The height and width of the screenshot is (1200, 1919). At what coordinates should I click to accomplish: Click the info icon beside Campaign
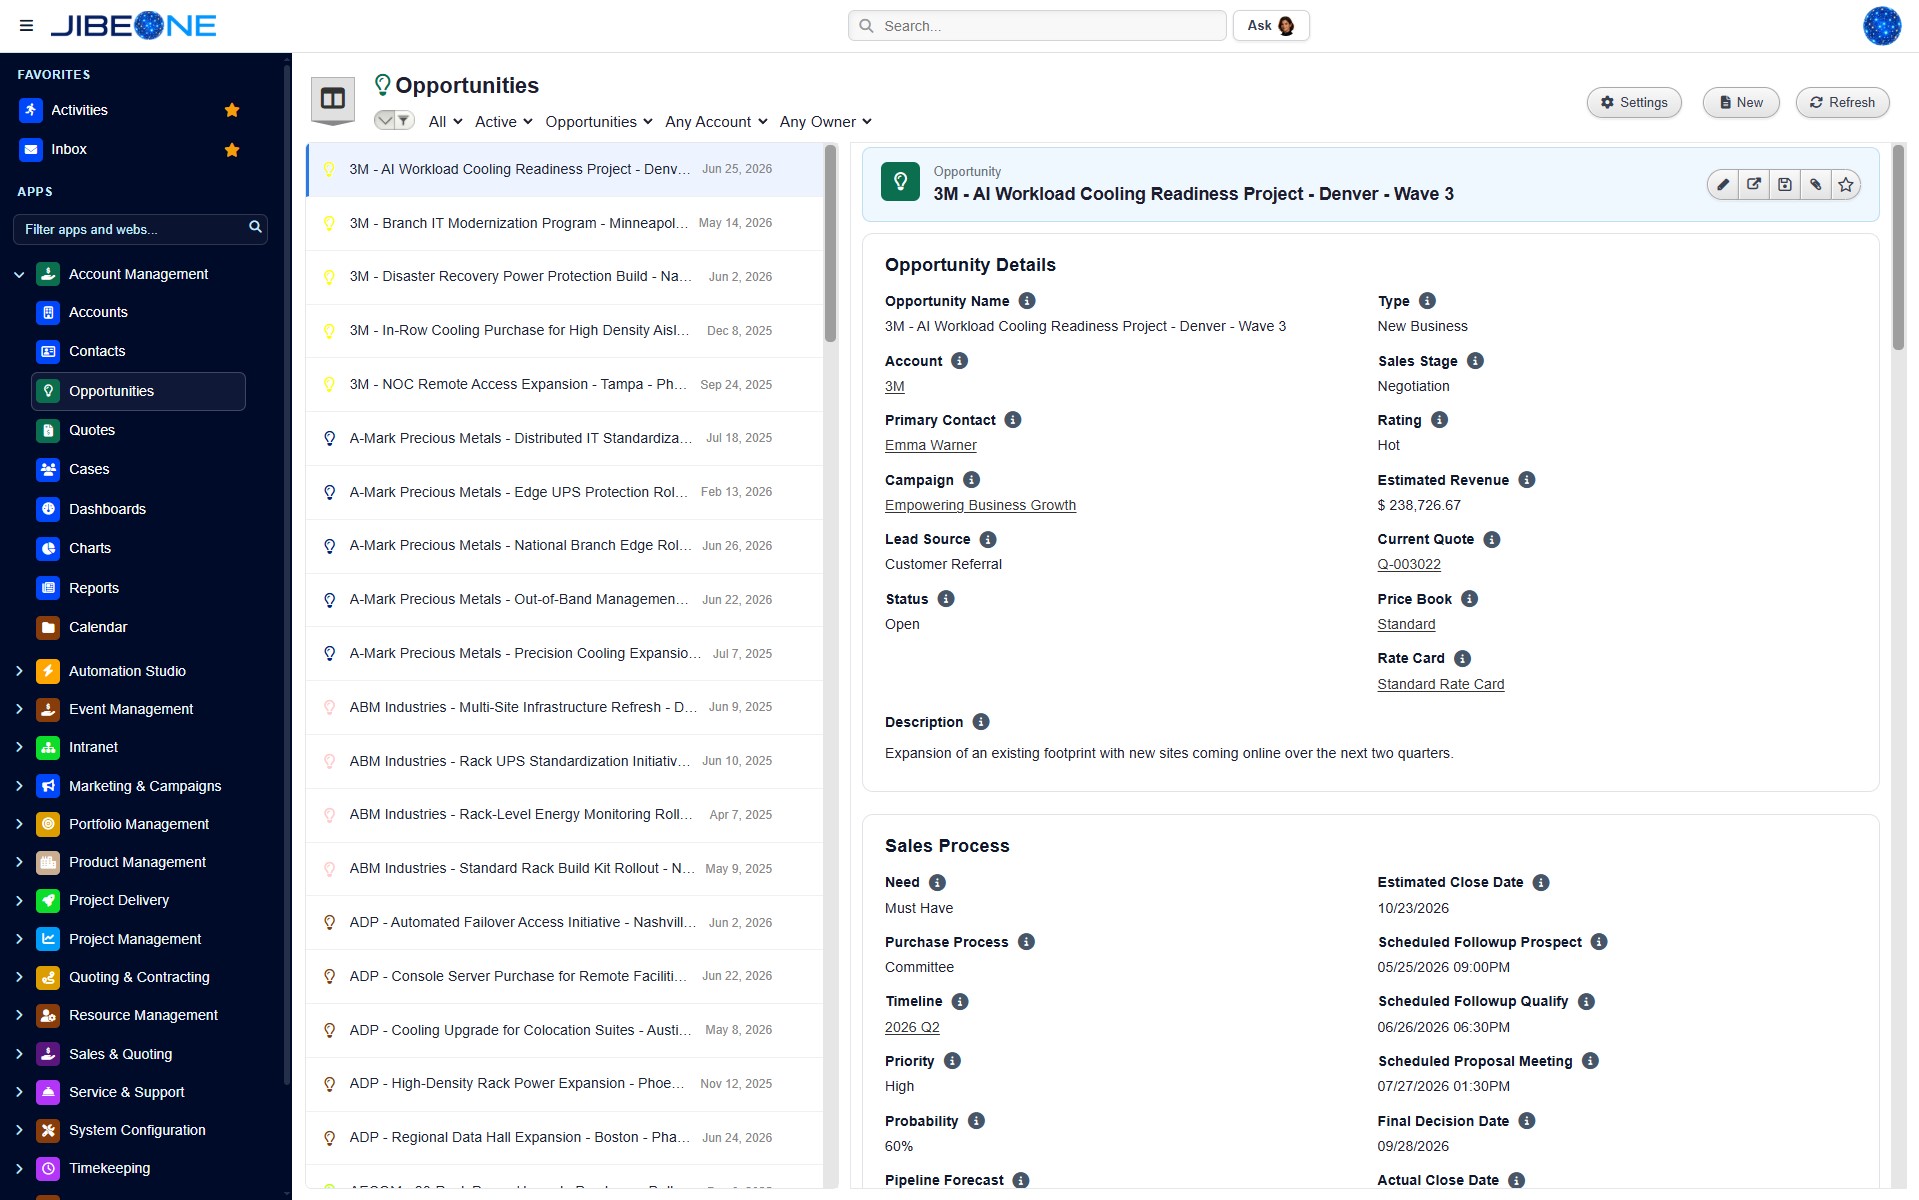pyautogui.click(x=971, y=480)
